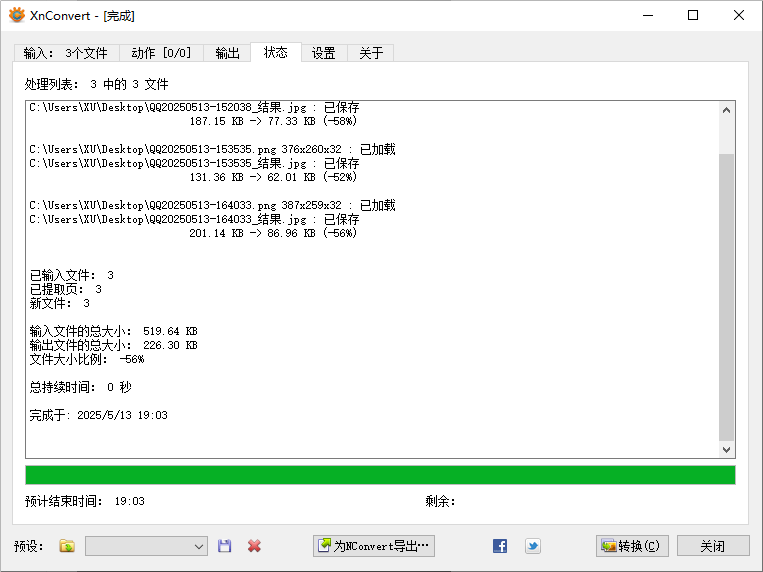The width and height of the screenshot is (763, 572).
Task: Click the vertical scrollbar thumb in log
Action: pos(727,297)
